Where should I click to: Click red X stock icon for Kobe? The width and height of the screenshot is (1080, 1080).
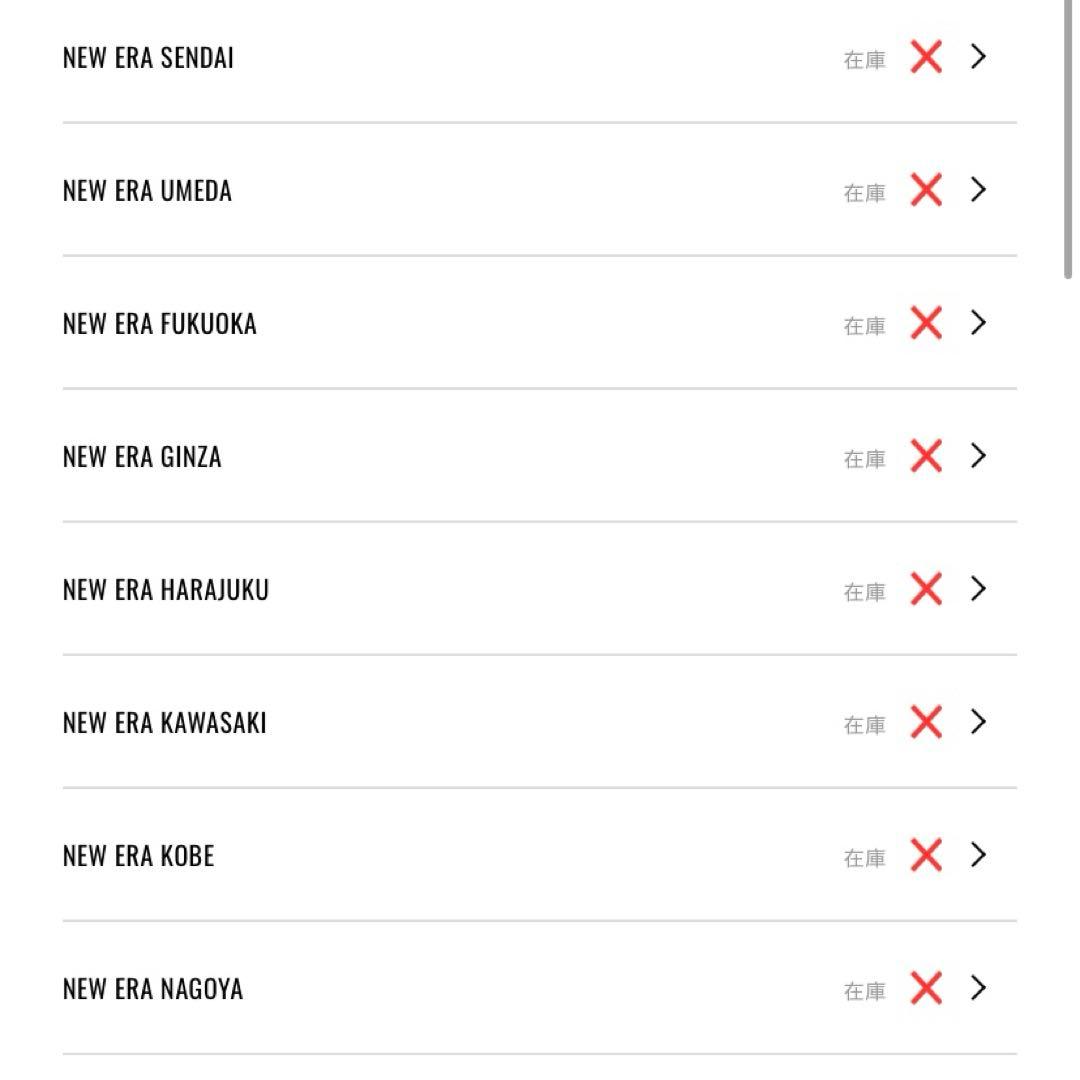pos(926,855)
